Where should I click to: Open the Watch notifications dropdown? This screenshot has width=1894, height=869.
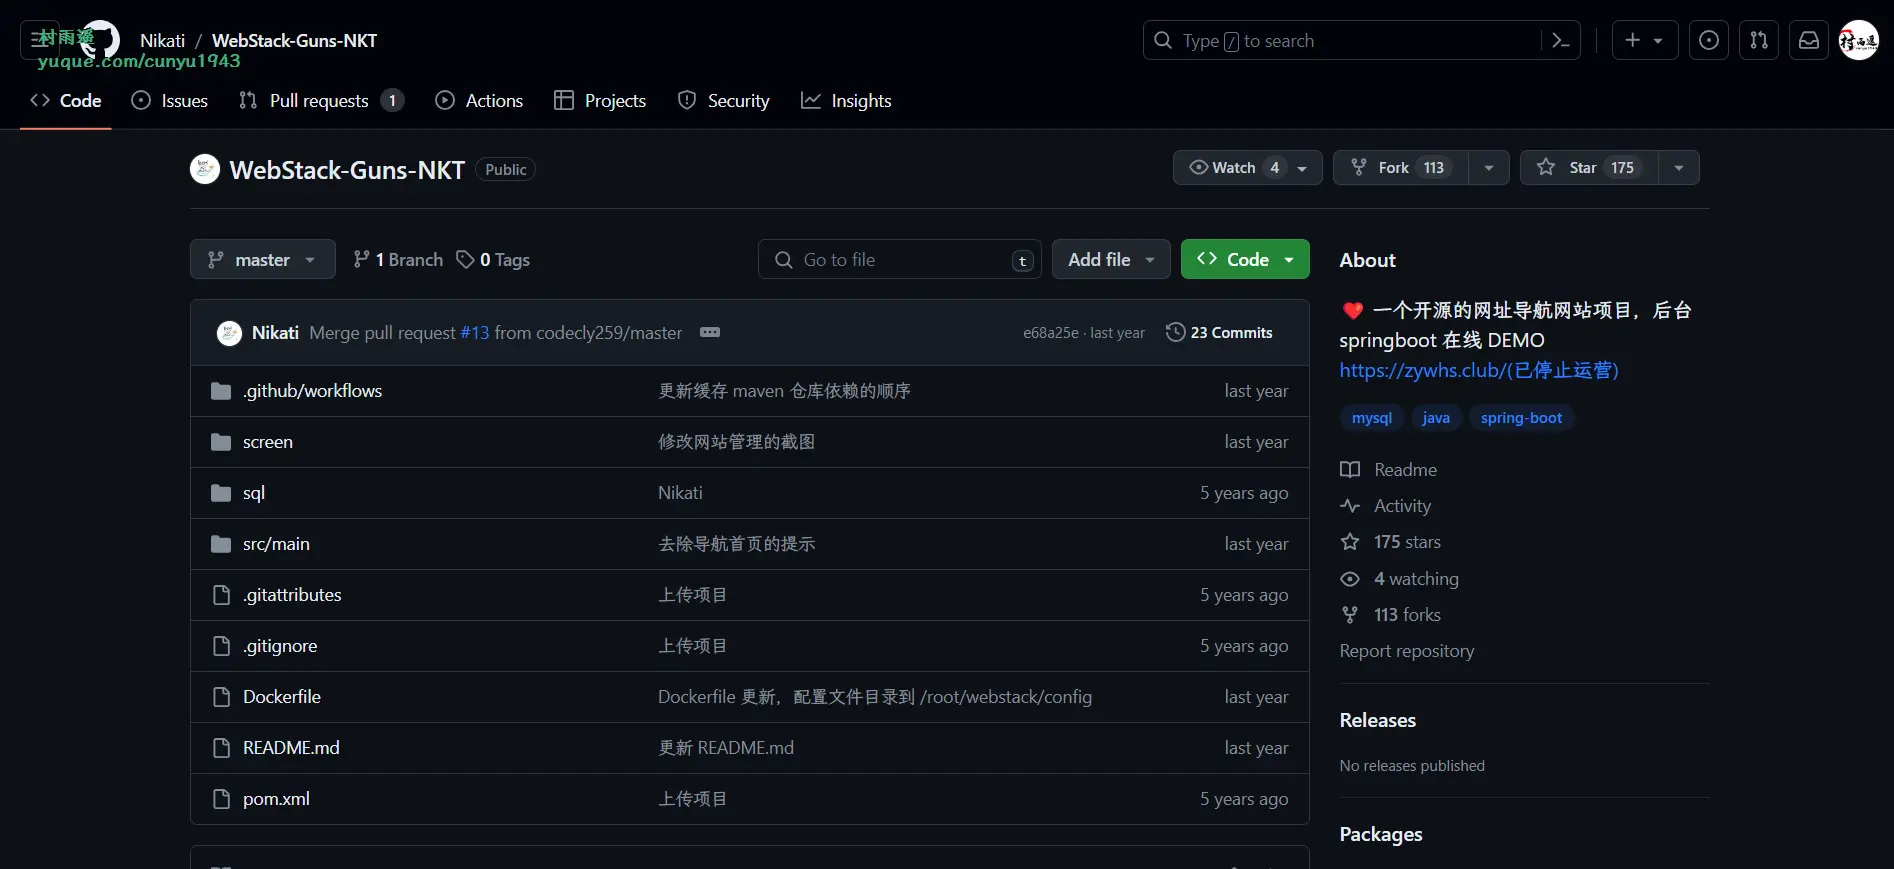pos(1247,167)
